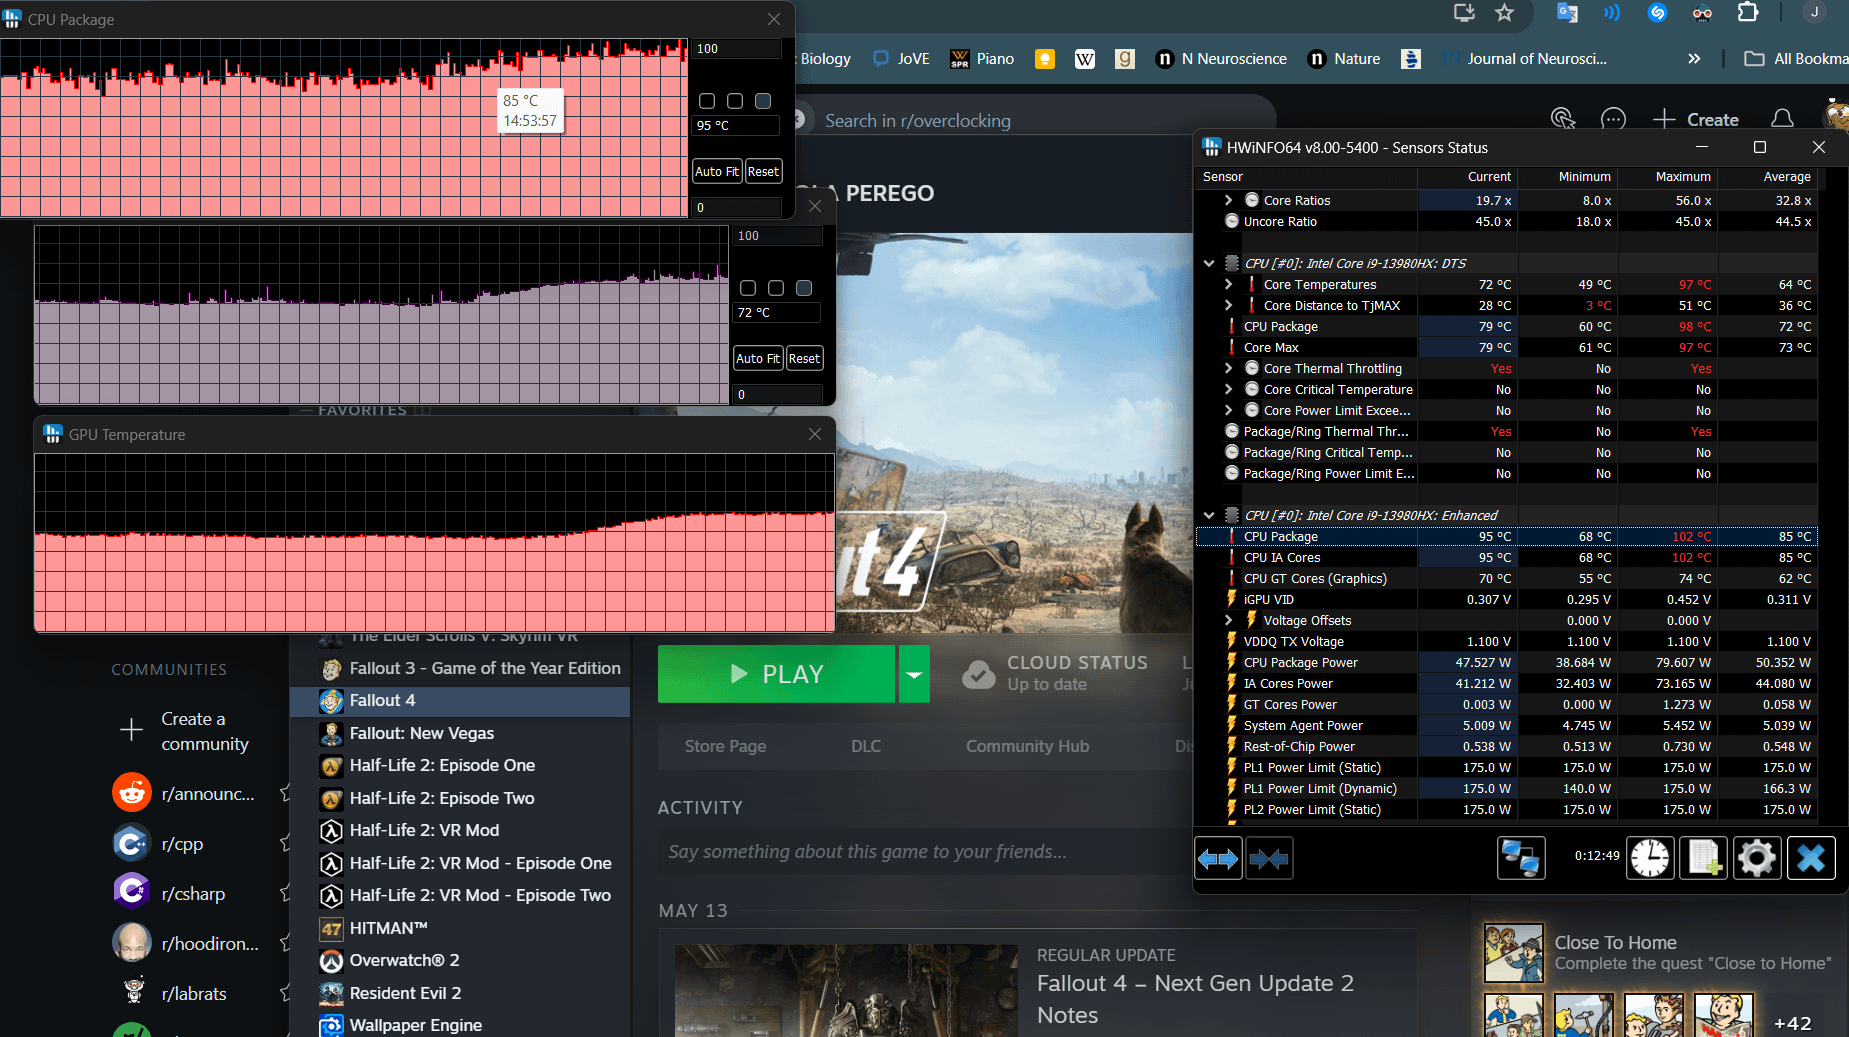Toggle leftmost checkbox in CPU Package graph
Screen dimensions: 1849x1037
[707, 101]
